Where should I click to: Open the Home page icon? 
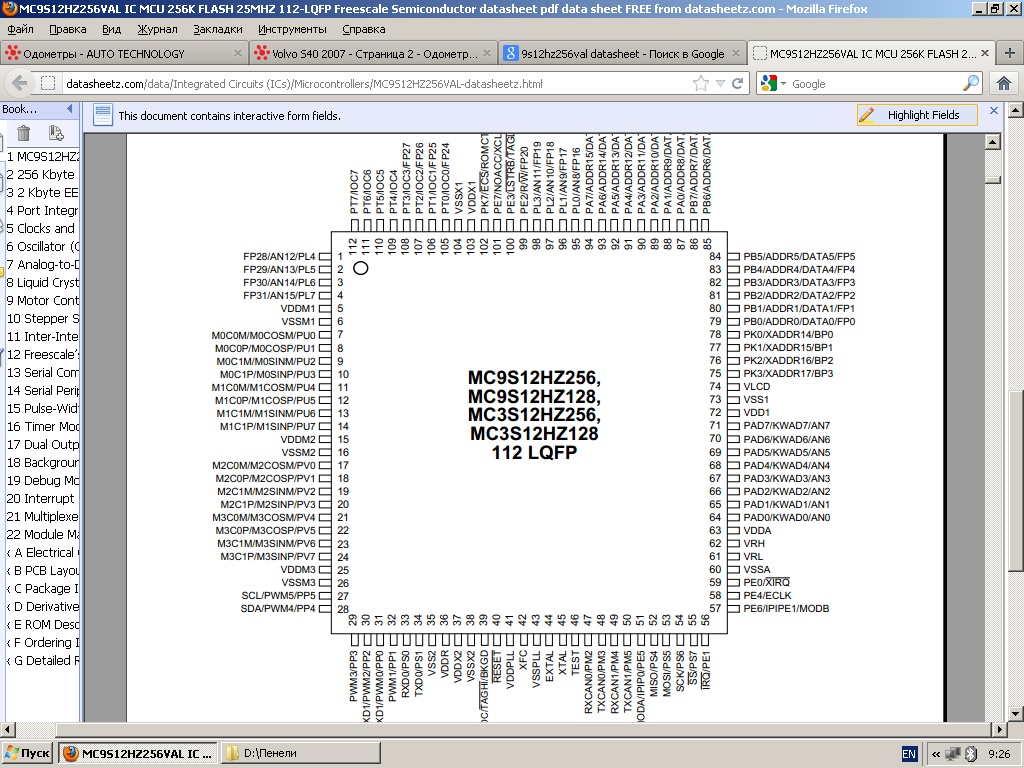(x=1004, y=84)
